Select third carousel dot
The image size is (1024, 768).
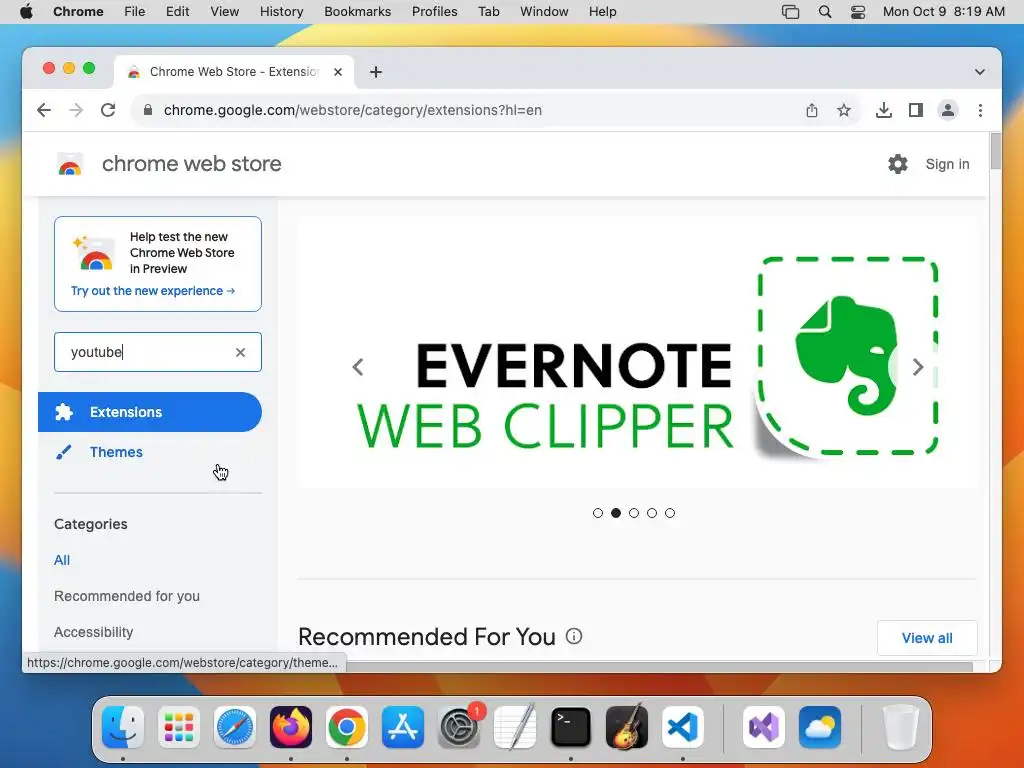[633, 513]
